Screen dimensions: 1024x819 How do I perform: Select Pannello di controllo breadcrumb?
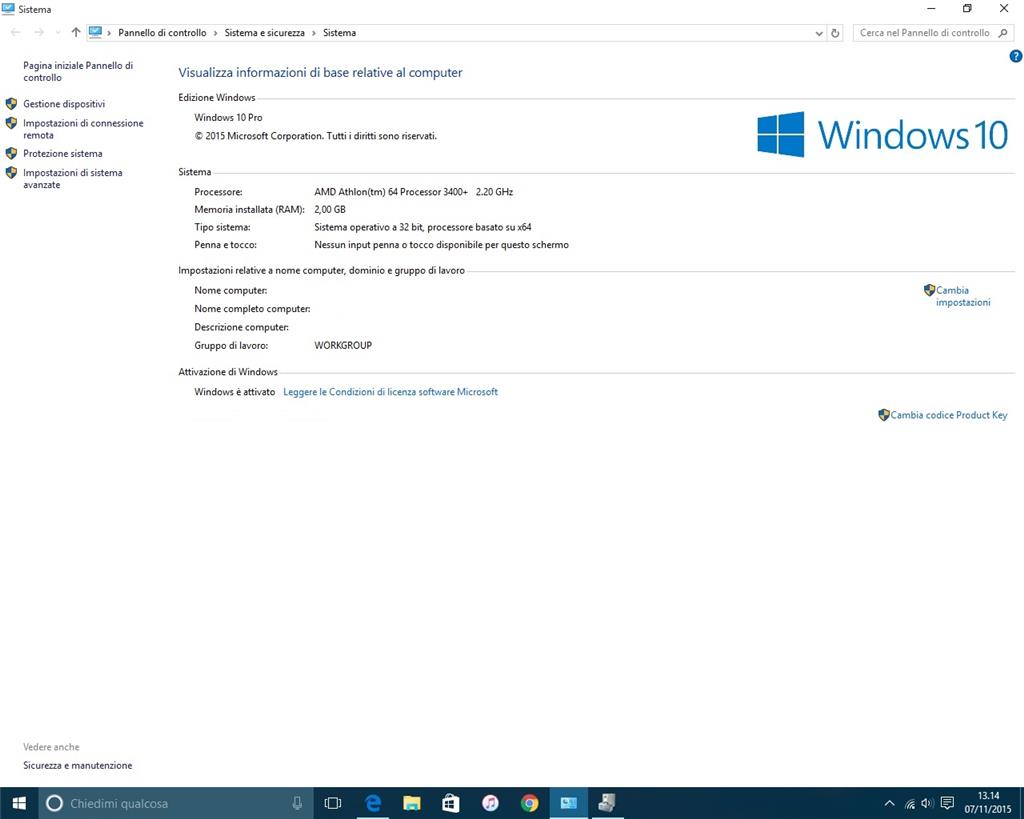[x=162, y=33]
